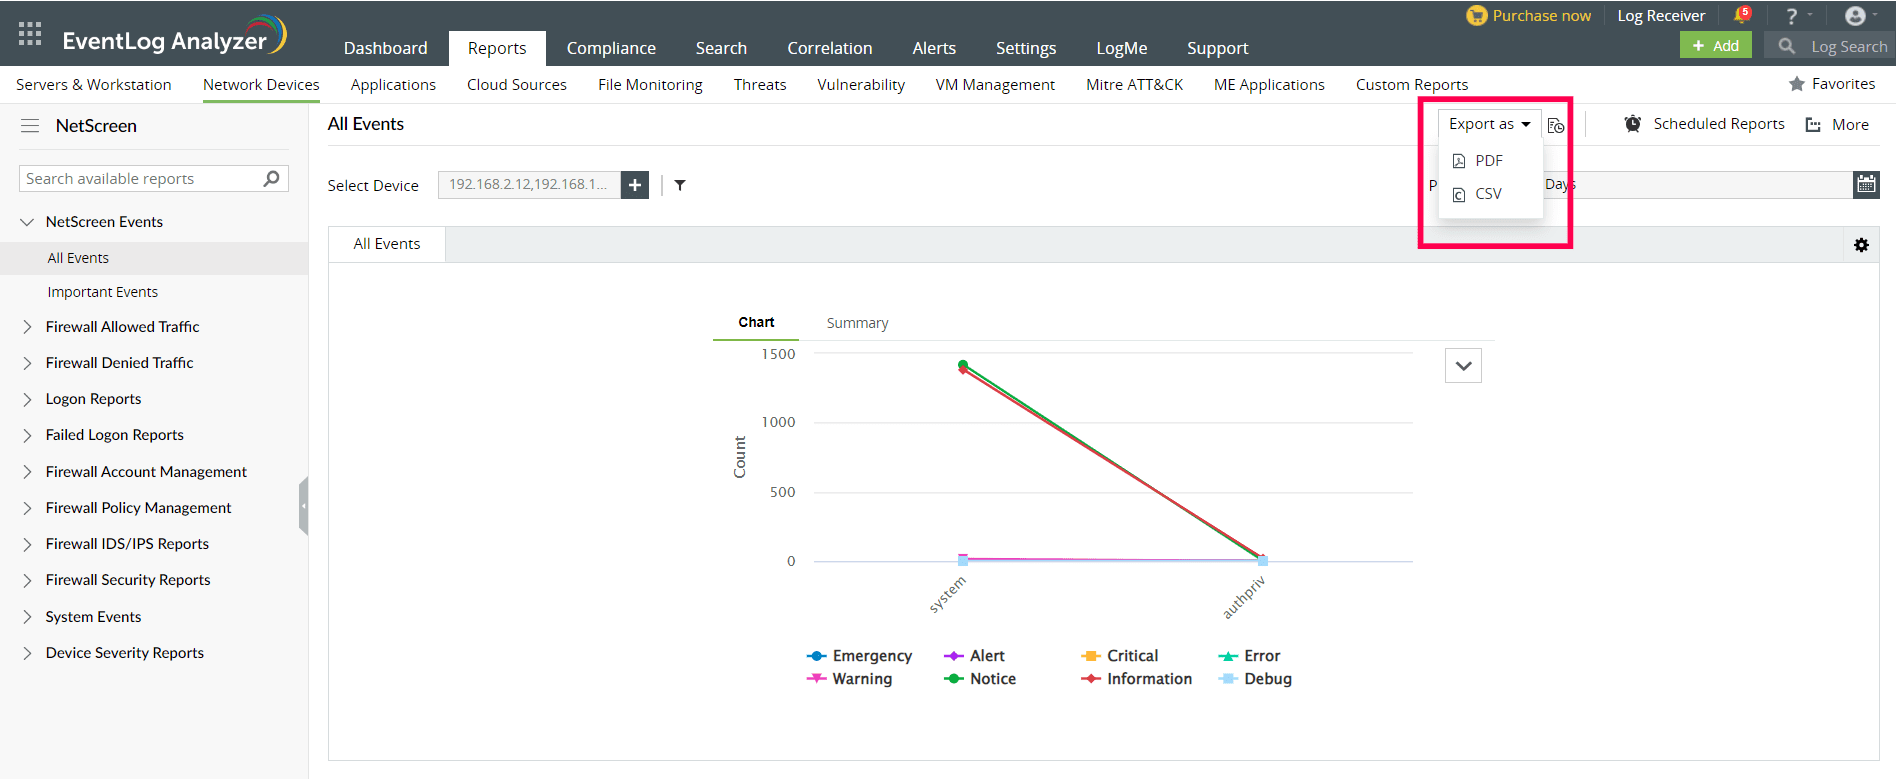Click the green Add button
1896x779 pixels.
pyautogui.click(x=1715, y=46)
